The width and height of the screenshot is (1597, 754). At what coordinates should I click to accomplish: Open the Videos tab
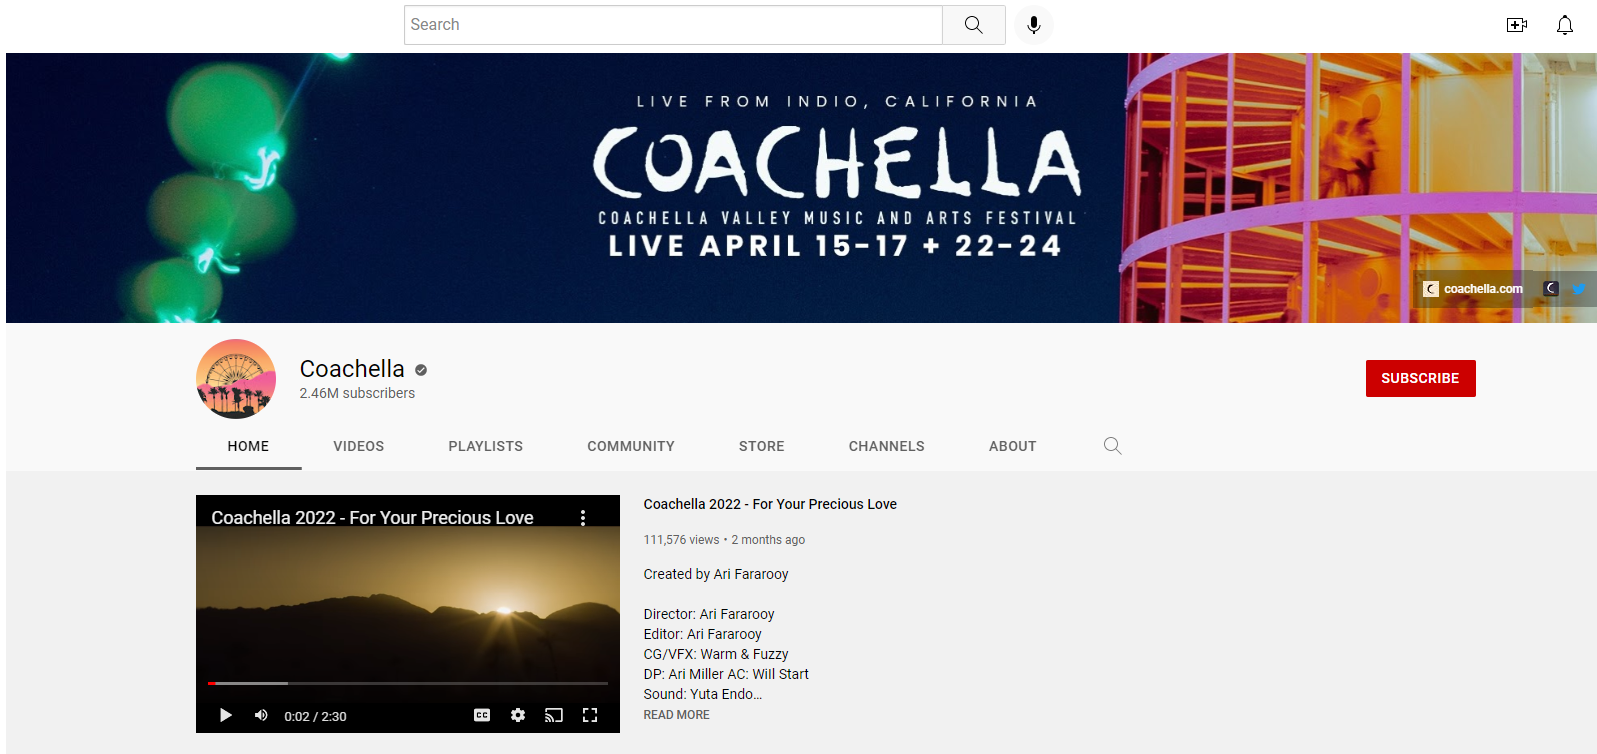pos(359,446)
